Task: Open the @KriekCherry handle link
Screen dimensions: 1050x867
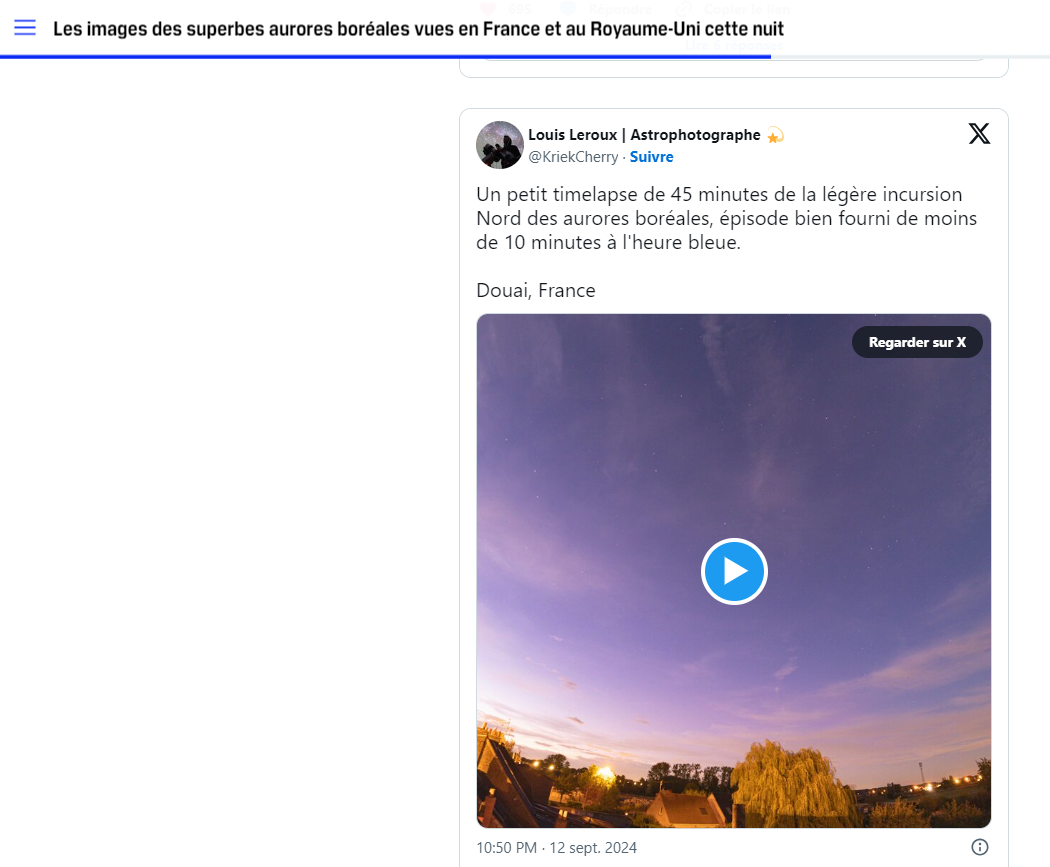Action: [x=573, y=157]
